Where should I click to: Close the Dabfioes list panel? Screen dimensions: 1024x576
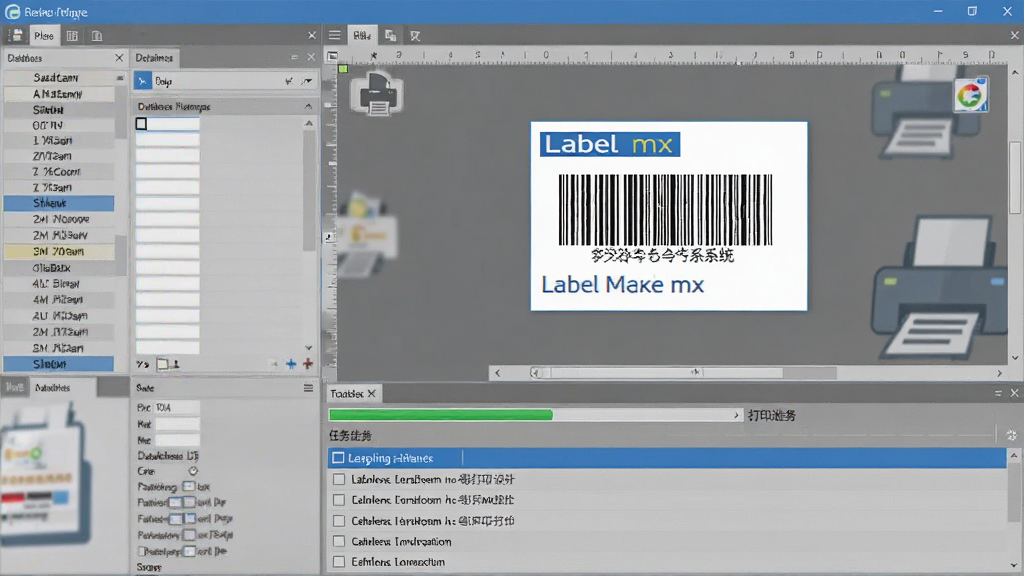pos(119,57)
